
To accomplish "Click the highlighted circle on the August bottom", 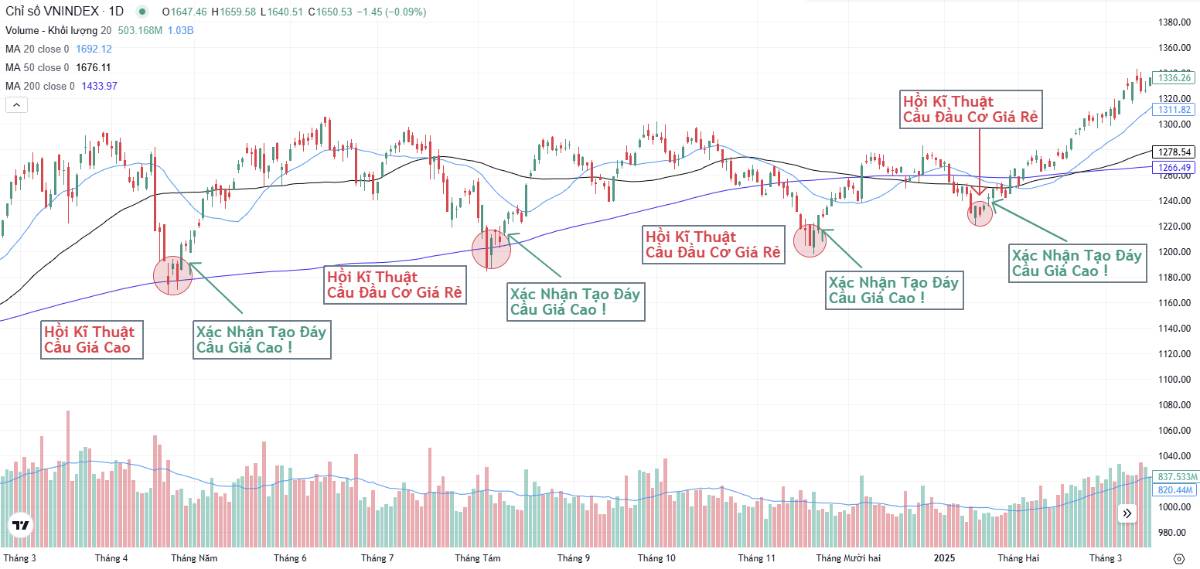I will [x=490, y=248].
